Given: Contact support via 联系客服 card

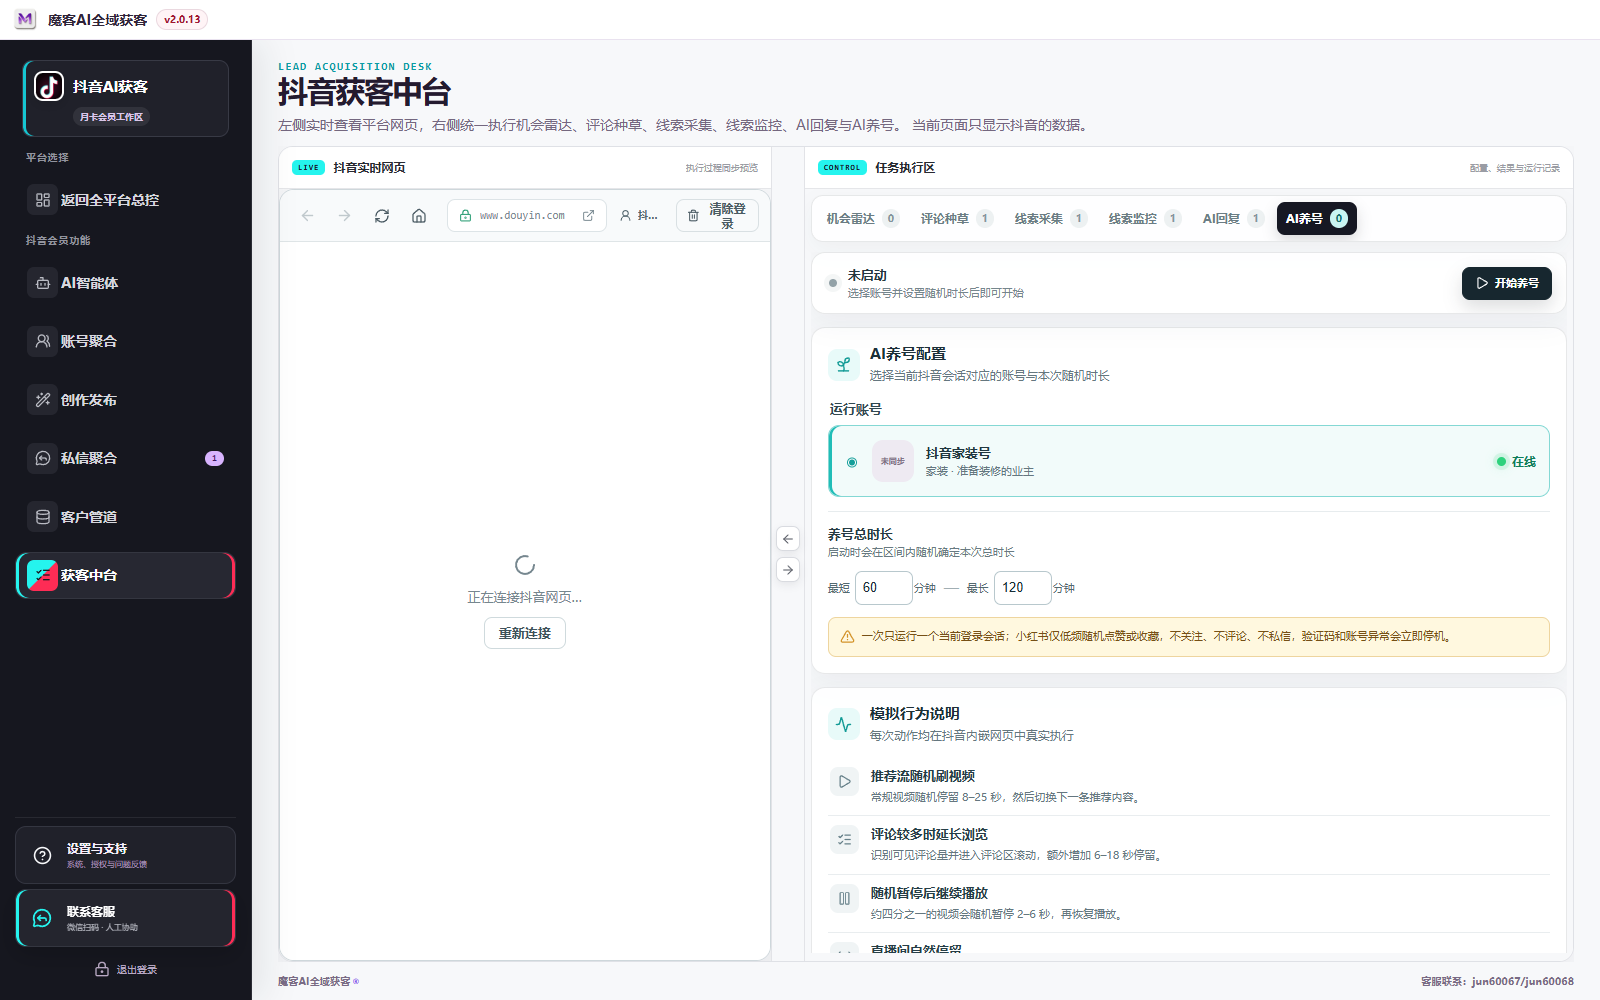Looking at the screenshot, I should [x=126, y=918].
